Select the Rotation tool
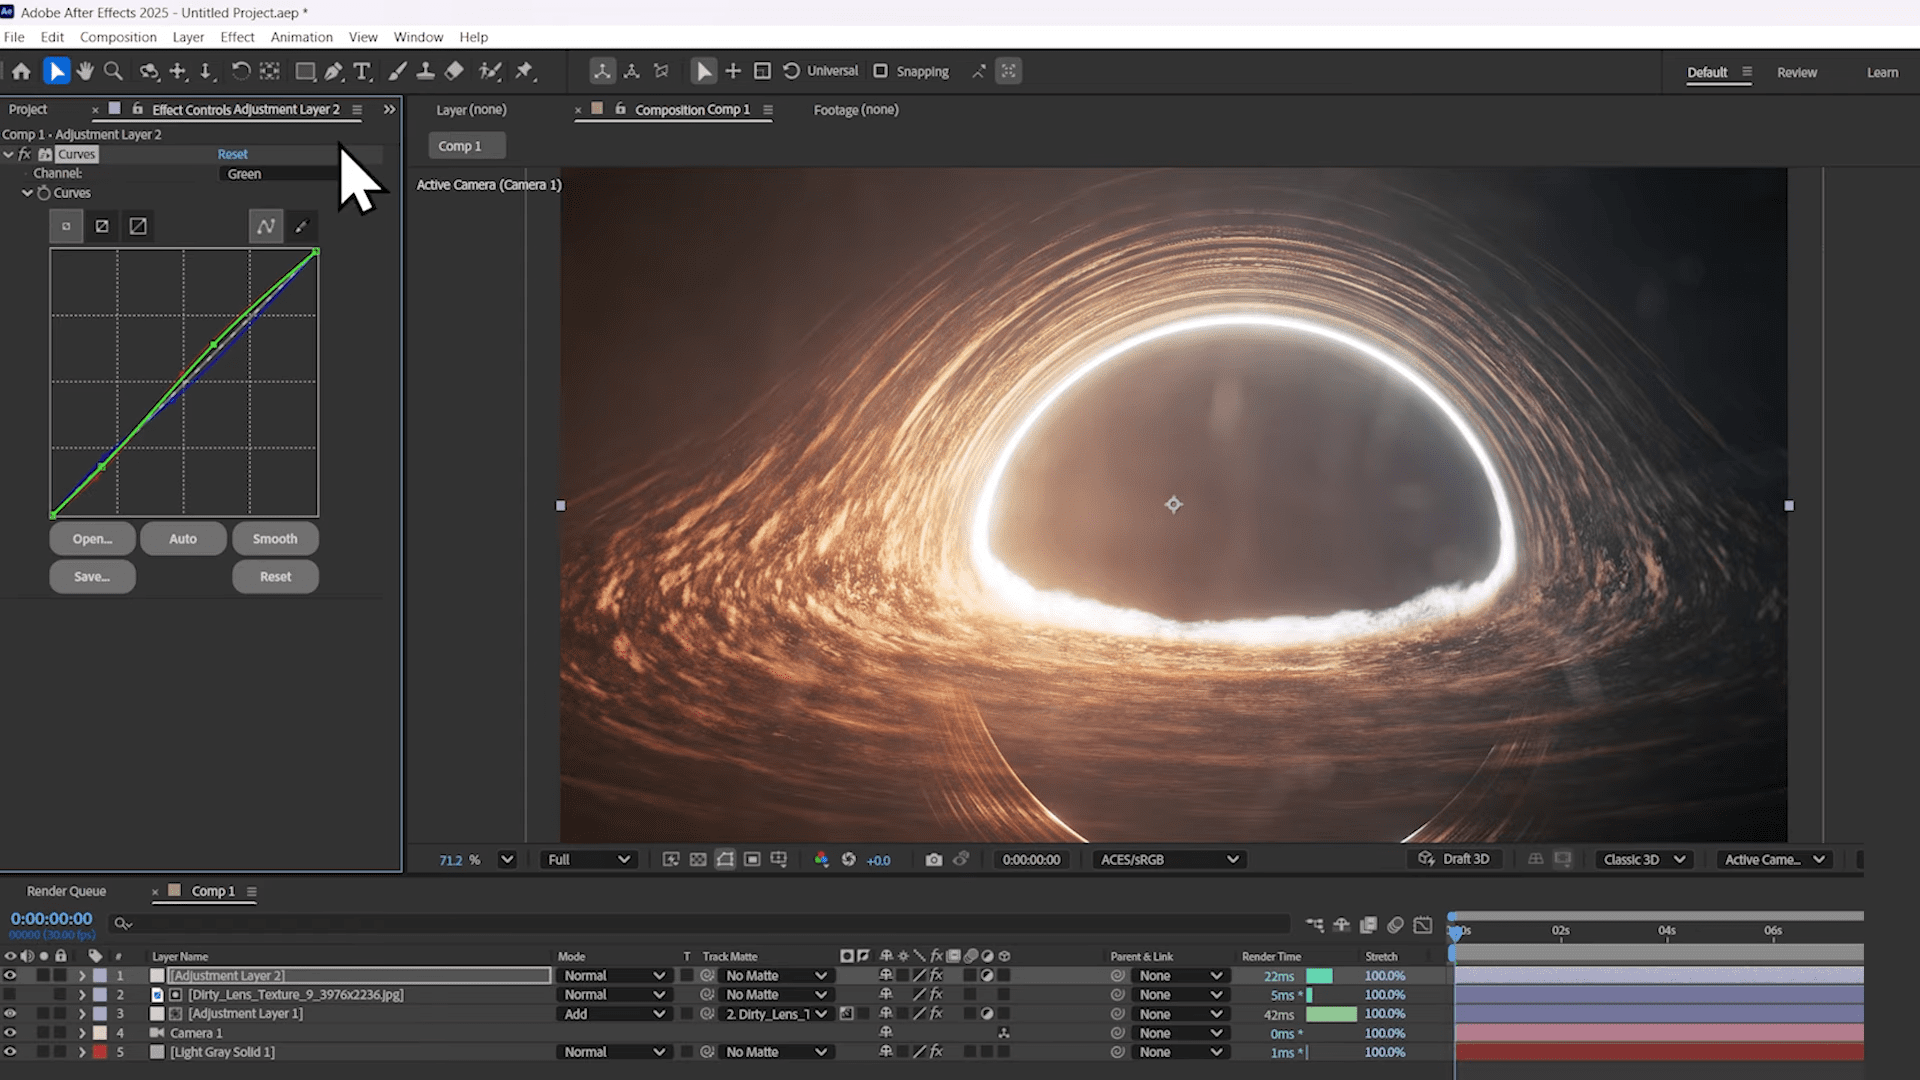 [240, 71]
